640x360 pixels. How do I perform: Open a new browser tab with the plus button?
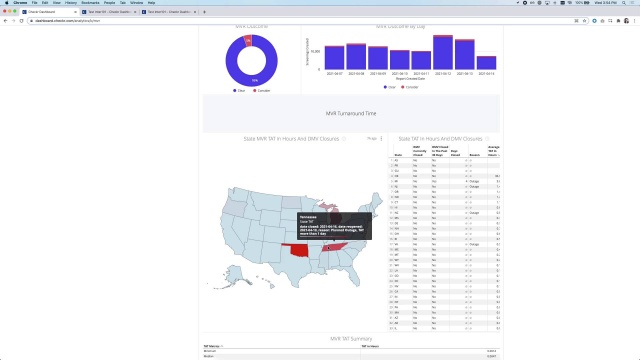(x=204, y=12)
